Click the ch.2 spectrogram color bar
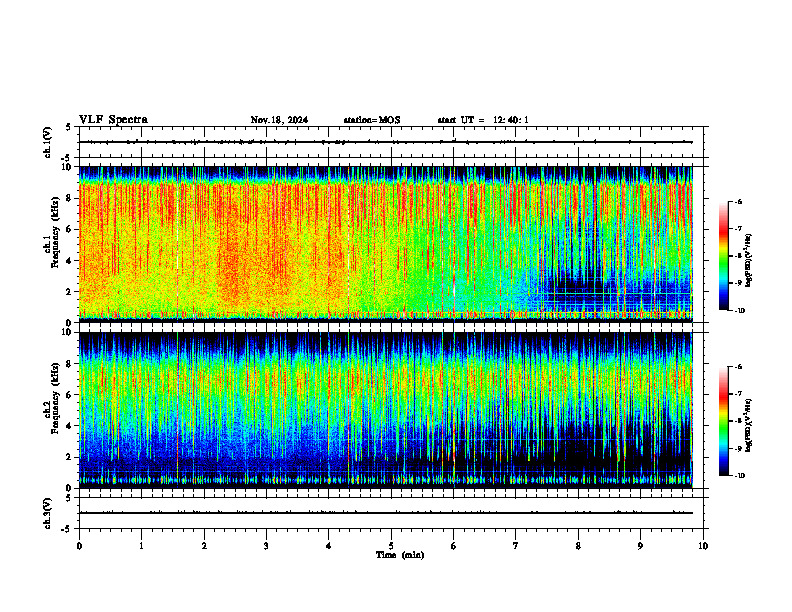 [723, 421]
